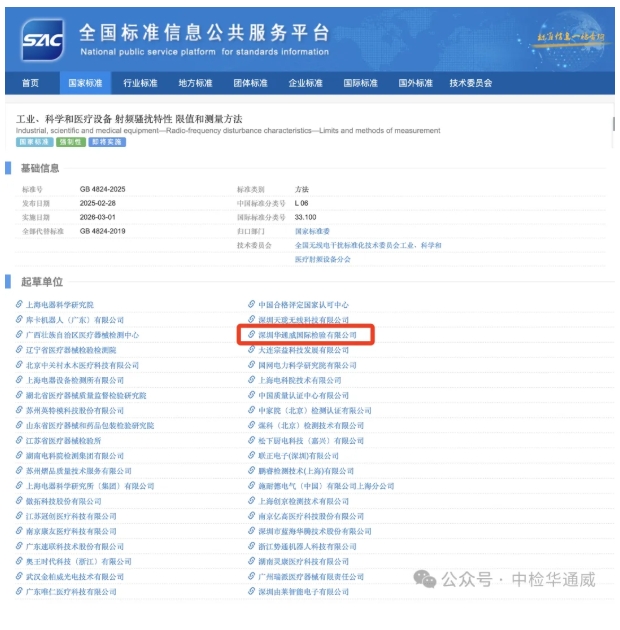The width and height of the screenshot is (620, 630).
Task: Click the chain icon beside 中国合格评定国家认可中心
Action: click(252, 304)
